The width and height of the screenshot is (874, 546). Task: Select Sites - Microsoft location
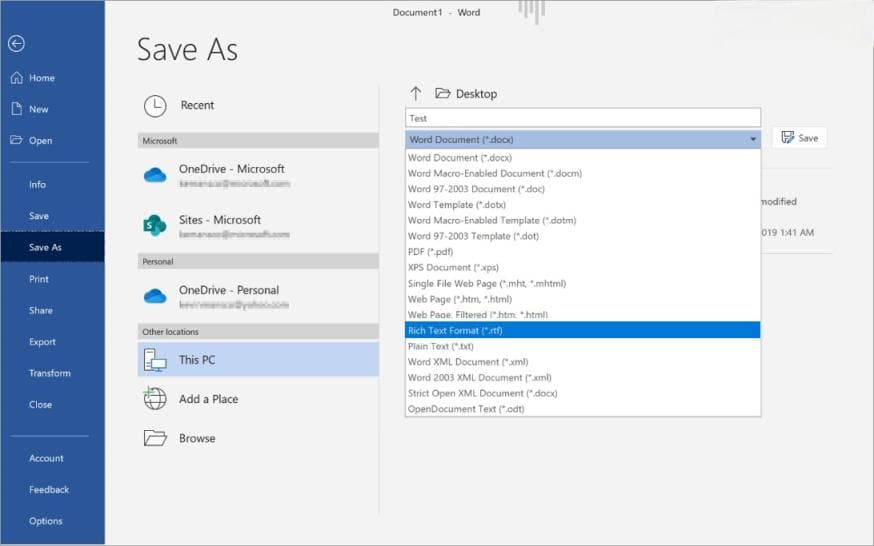tap(258, 226)
